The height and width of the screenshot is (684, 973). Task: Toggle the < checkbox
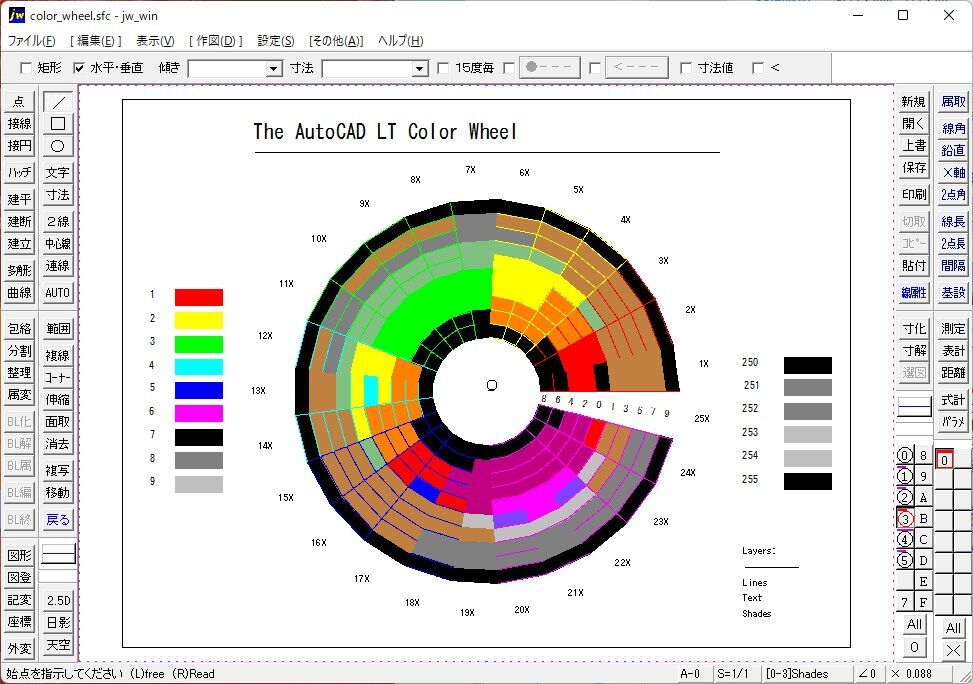(x=758, y=68)
